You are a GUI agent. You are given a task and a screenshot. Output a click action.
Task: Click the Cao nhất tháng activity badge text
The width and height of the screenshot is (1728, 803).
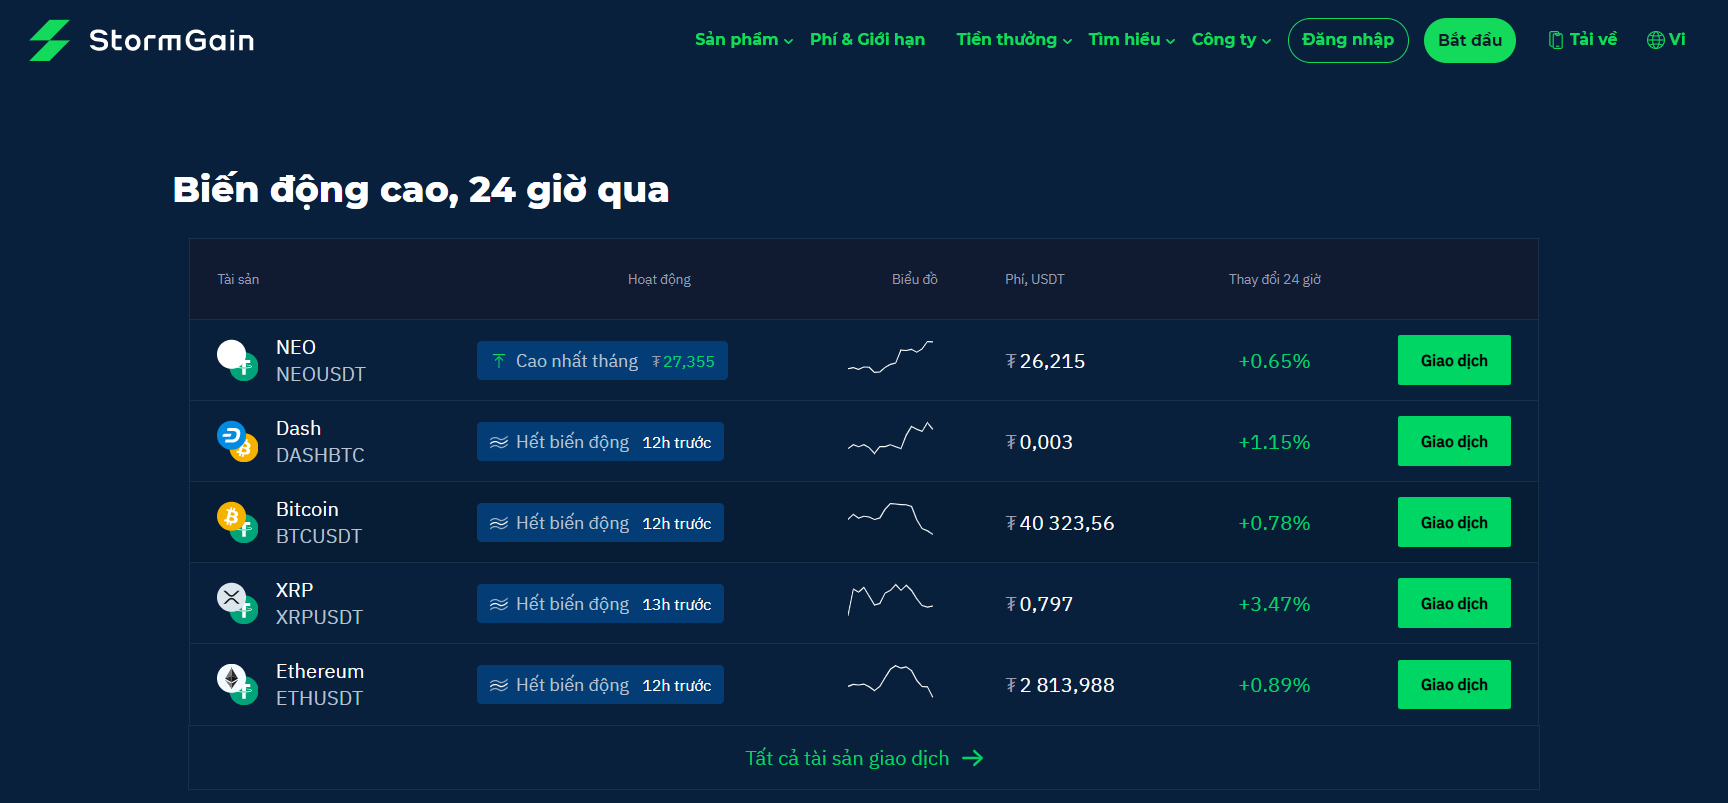[577, 361]
